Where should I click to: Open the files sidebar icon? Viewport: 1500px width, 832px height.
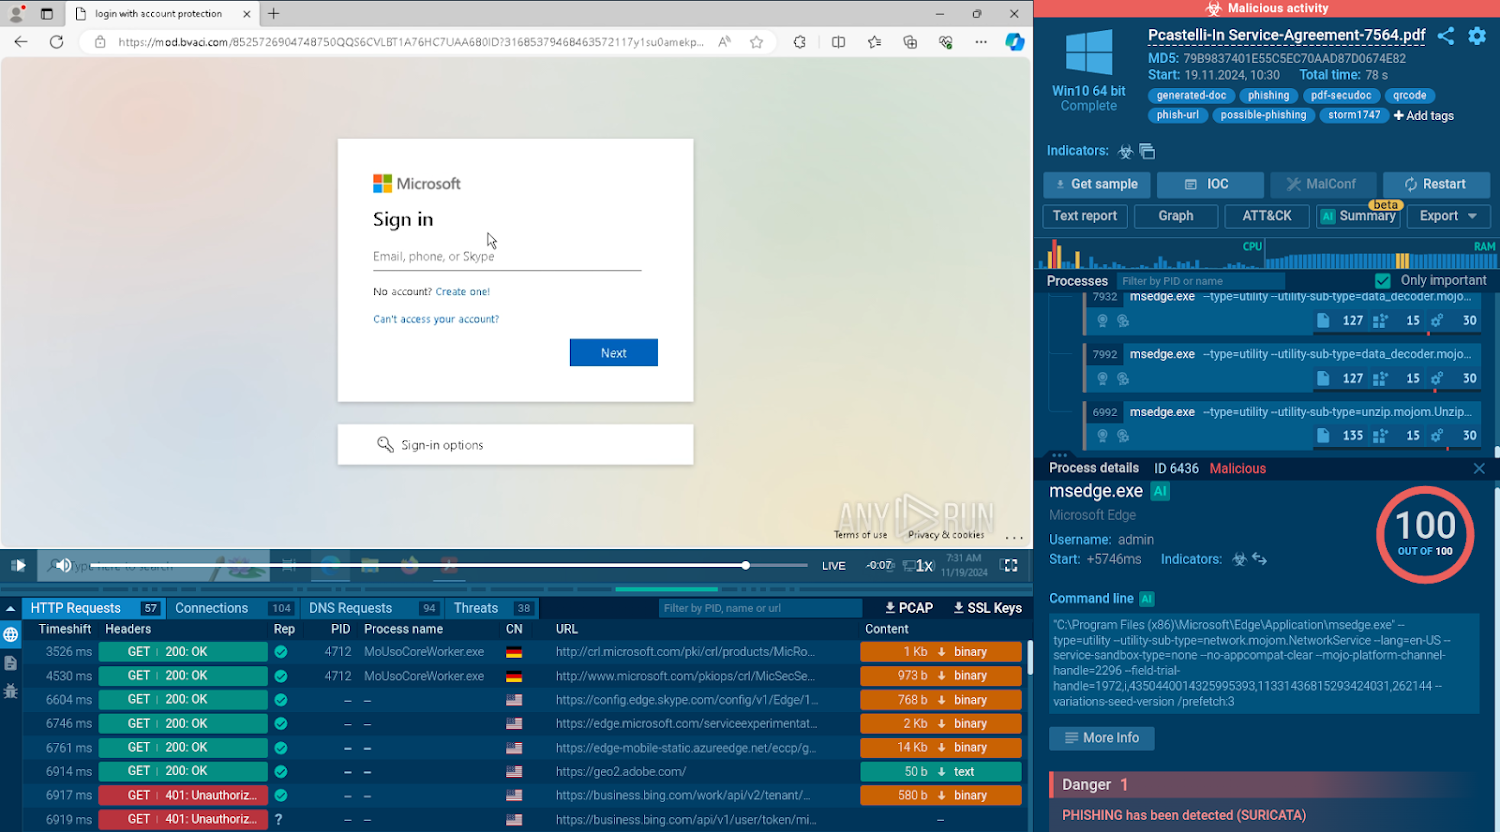11,663
